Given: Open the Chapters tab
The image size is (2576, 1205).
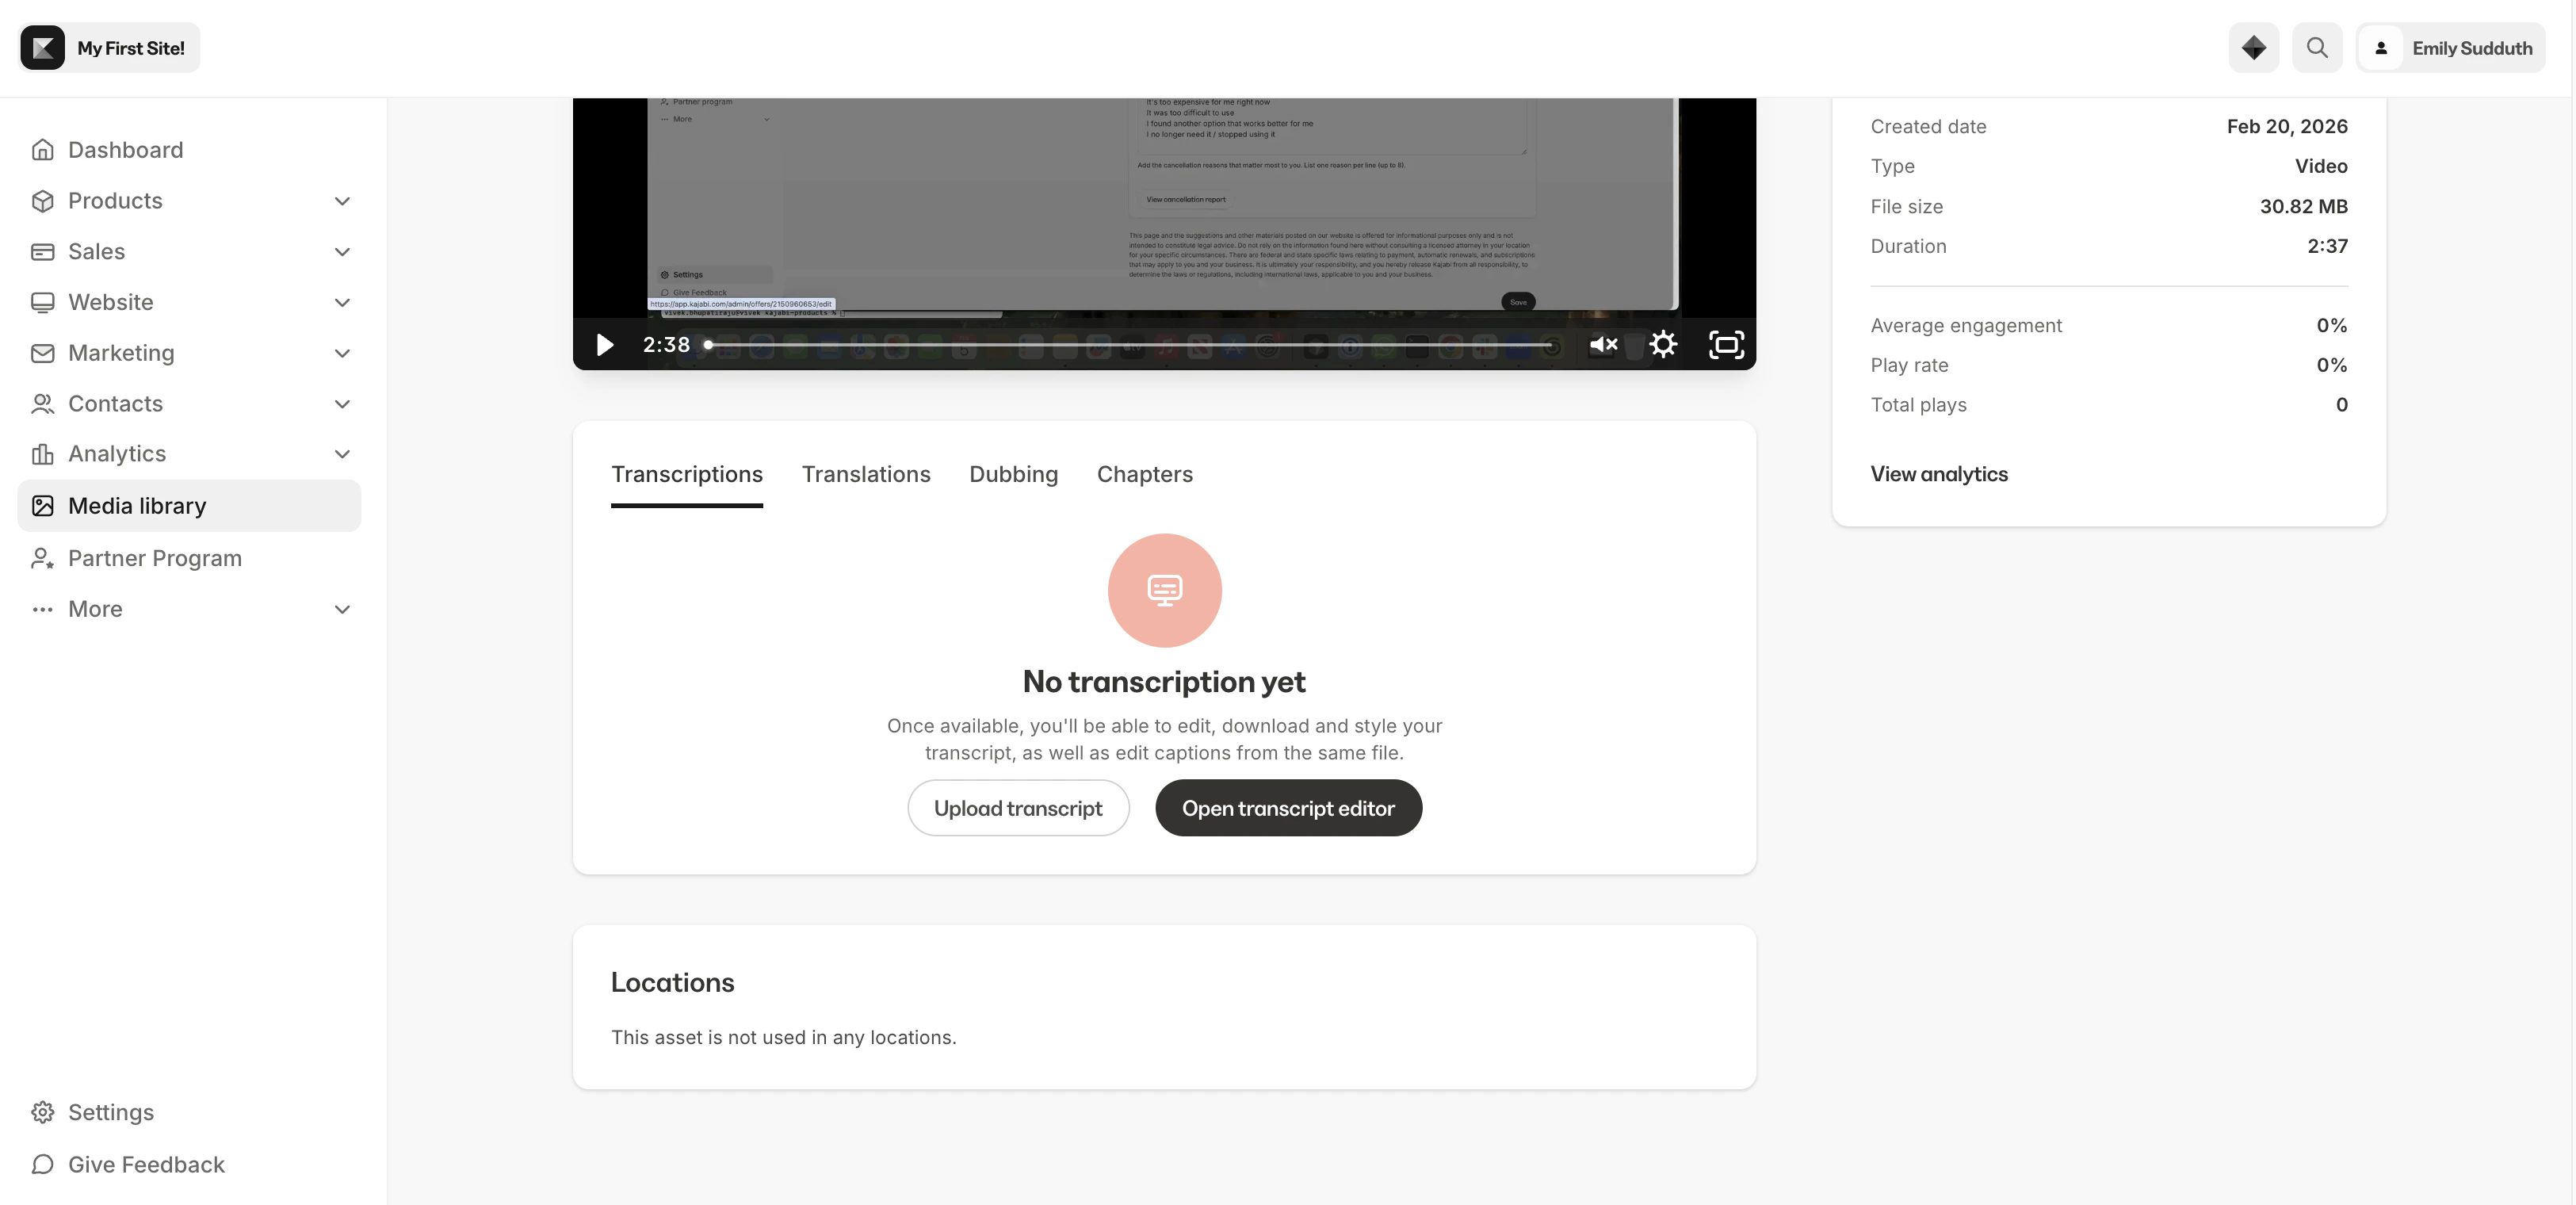Looking at the screenshot, I should (1145, 474).
